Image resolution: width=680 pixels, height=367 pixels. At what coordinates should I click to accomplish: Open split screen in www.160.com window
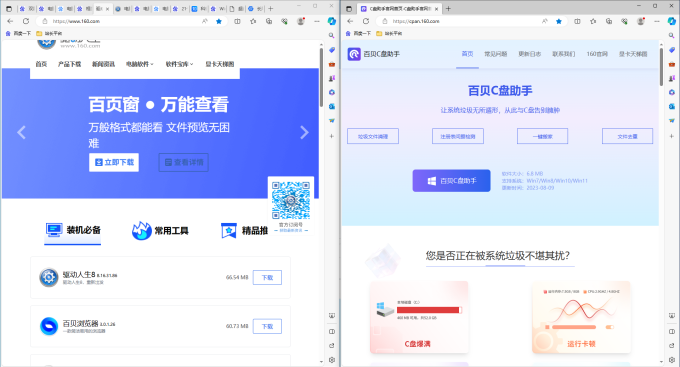point(237,21)
